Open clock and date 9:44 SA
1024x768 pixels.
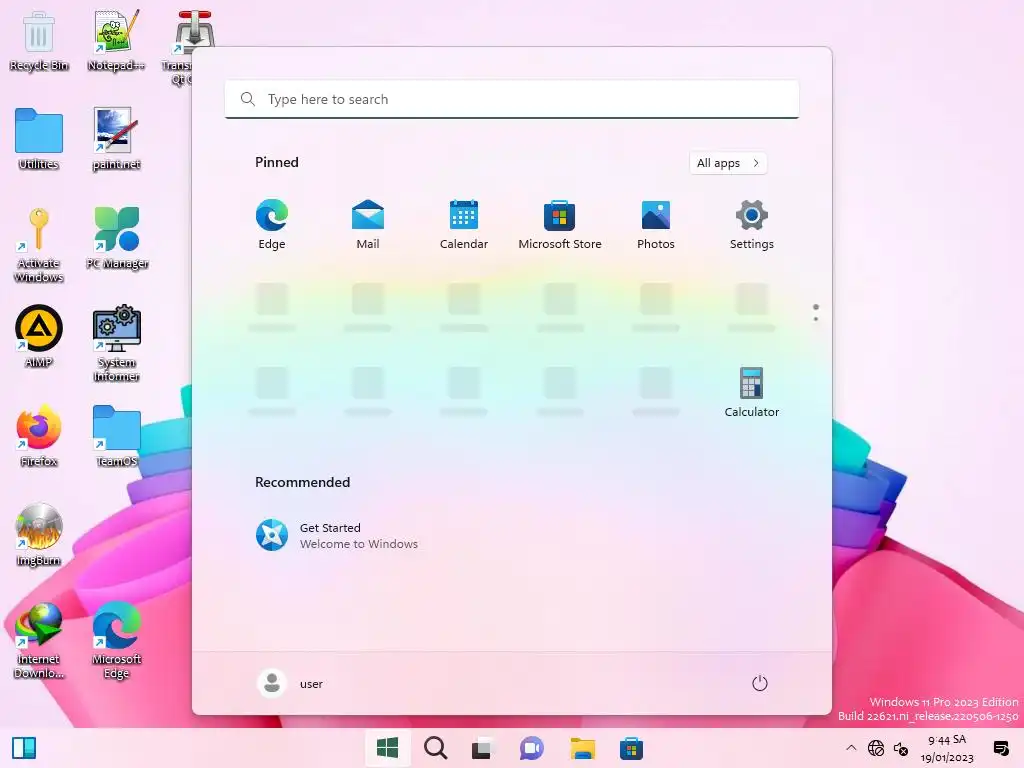[x=947, y=748]
